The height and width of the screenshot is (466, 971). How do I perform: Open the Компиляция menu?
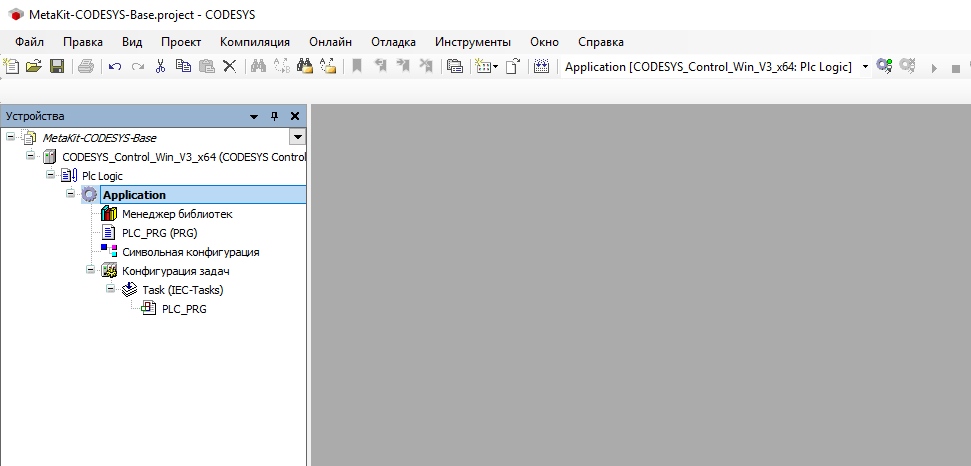(x=255, y=42)
